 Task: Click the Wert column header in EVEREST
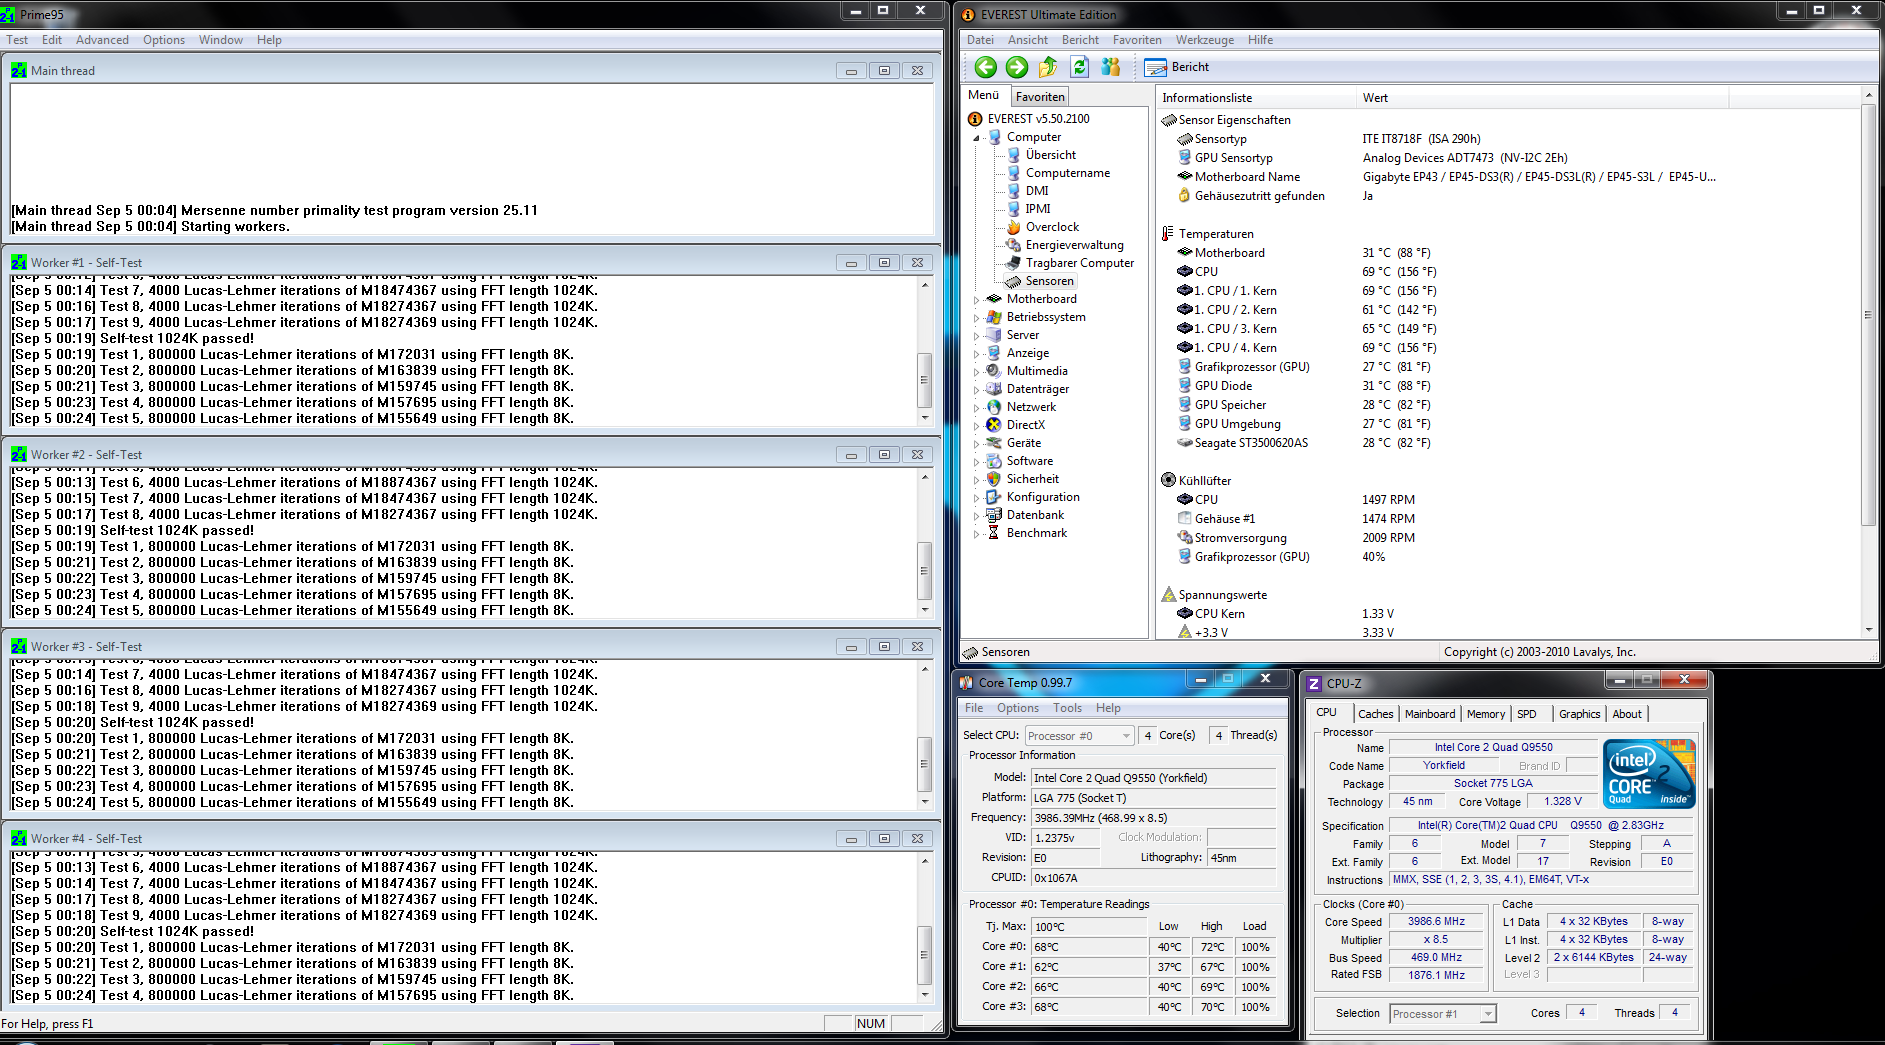(x=1541, y=98)
